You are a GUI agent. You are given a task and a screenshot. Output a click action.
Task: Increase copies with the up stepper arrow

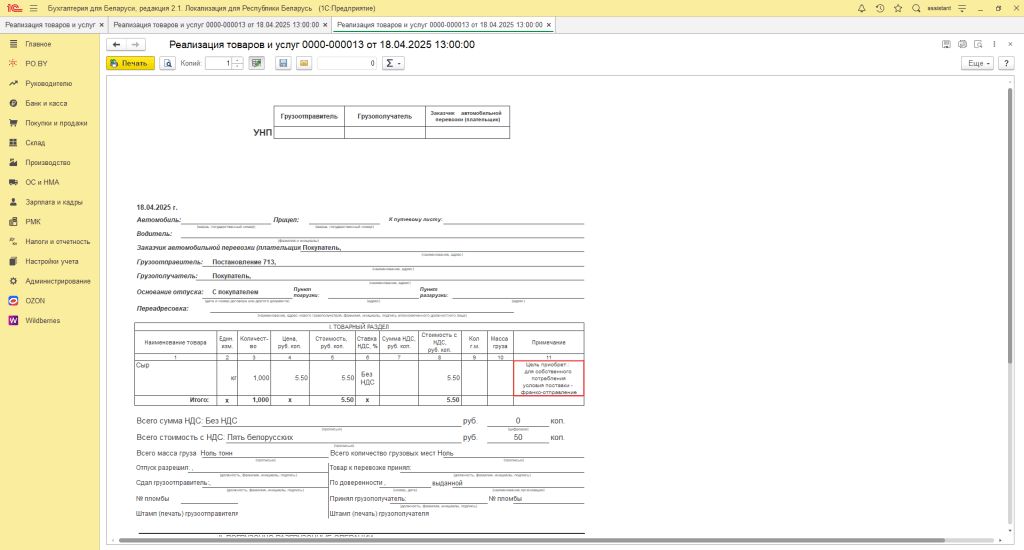point(238,60)
